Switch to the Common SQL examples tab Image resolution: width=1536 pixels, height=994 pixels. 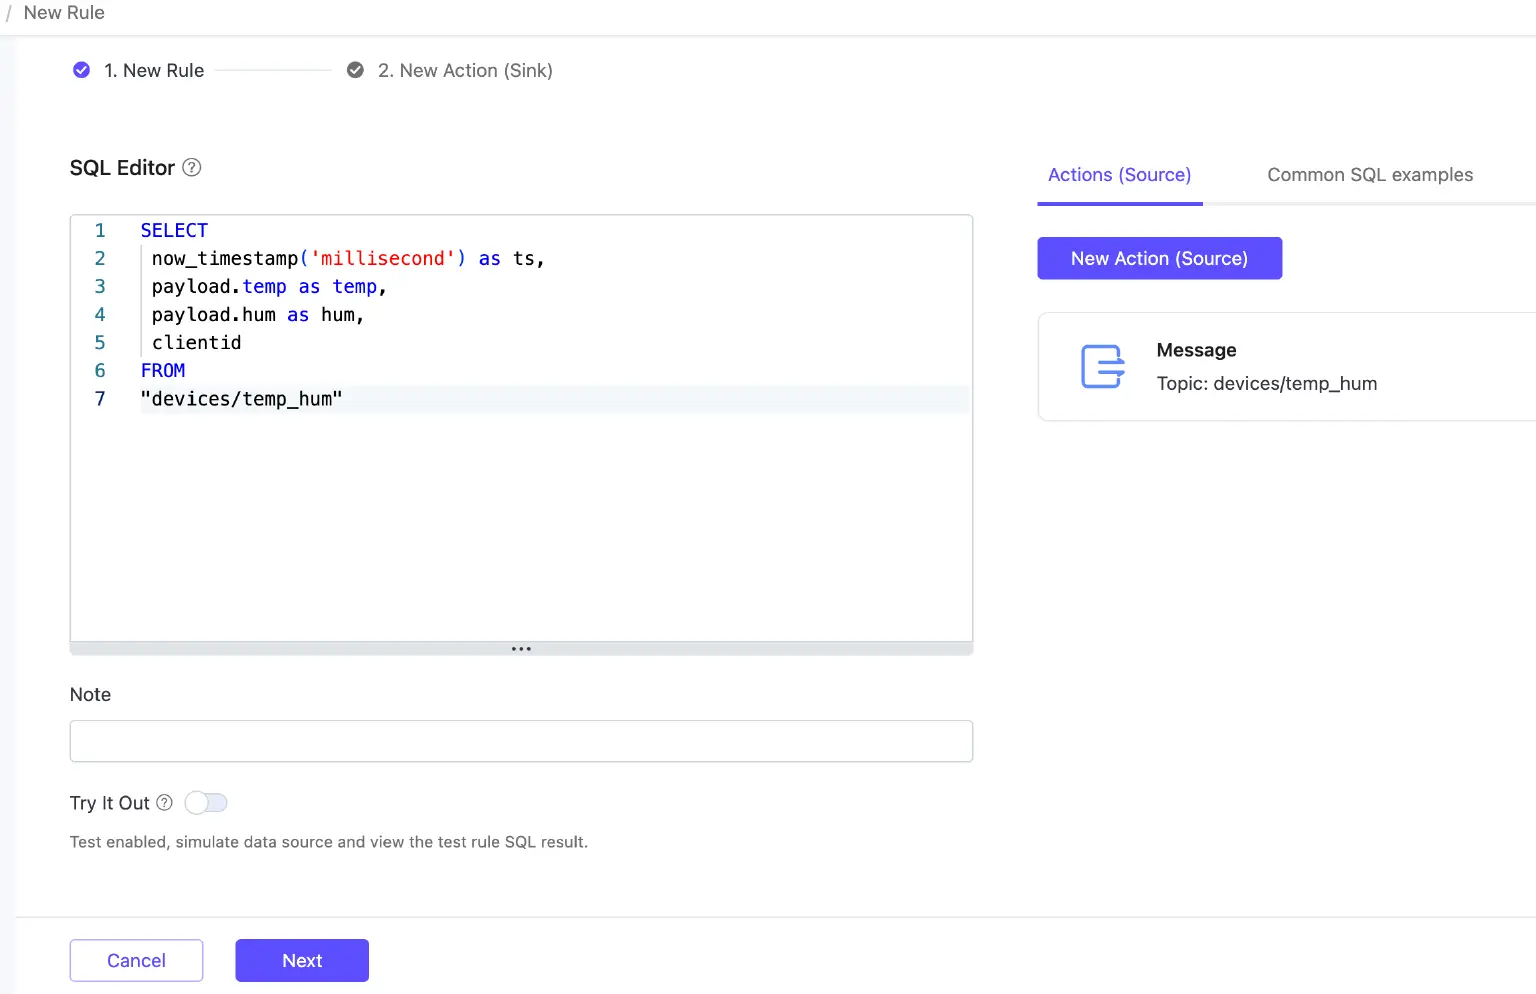pyautogui.click(x=1369, y=175)
